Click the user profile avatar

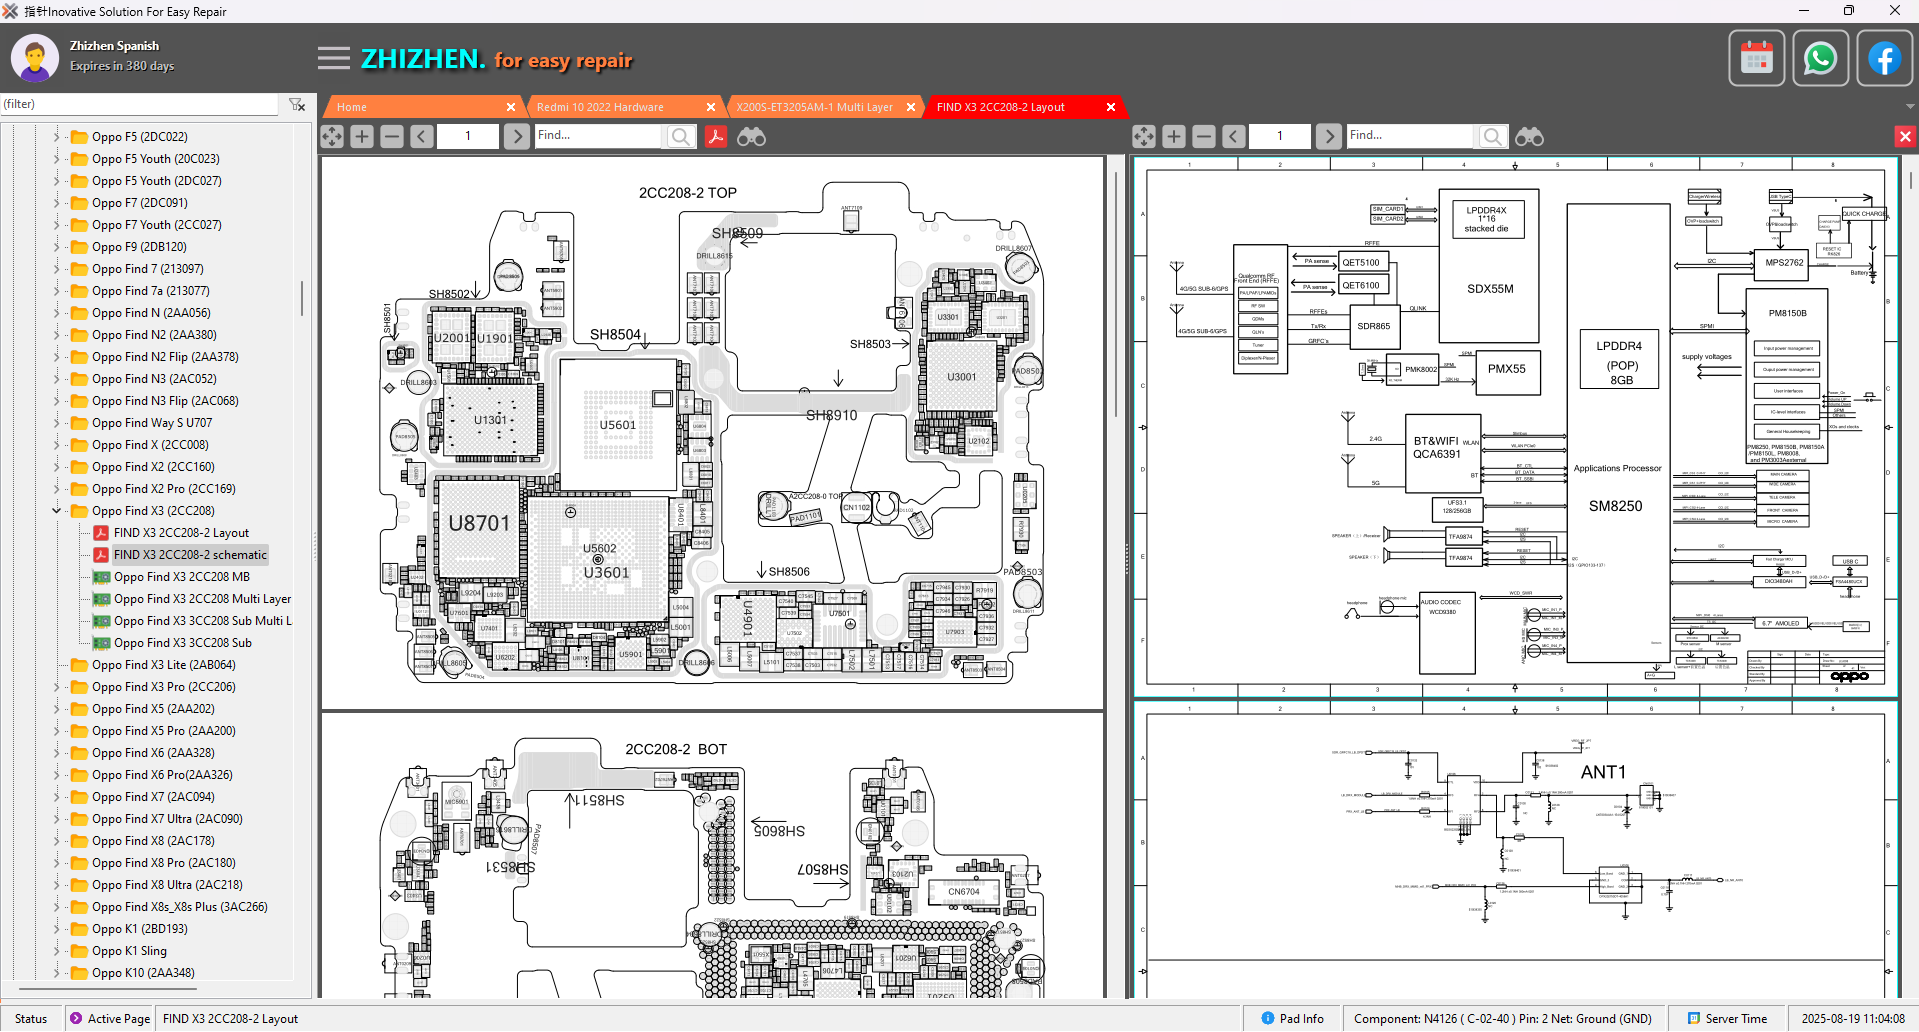35,58
